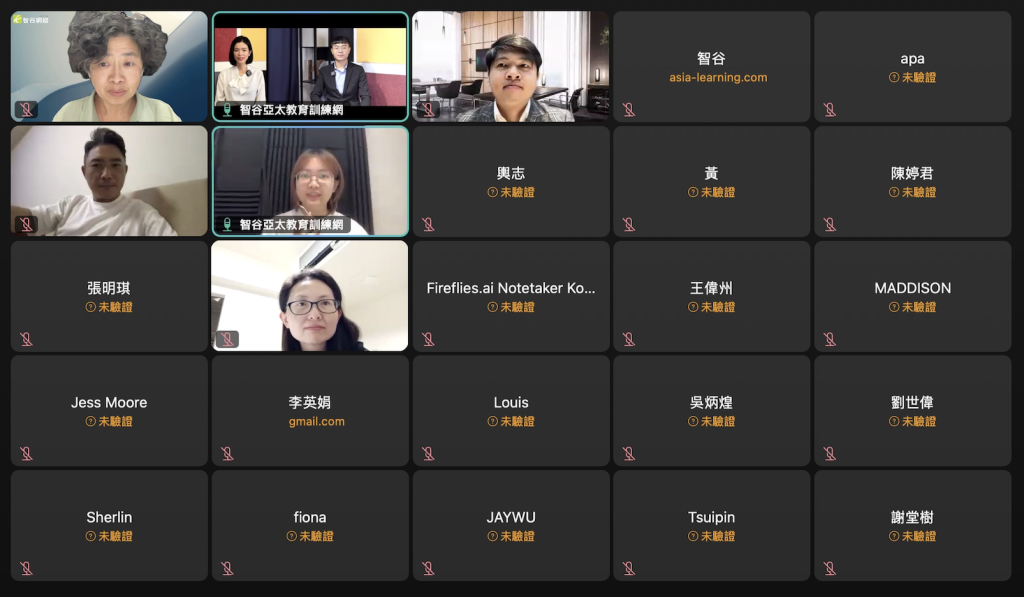Click unverified question icon under MADDISON

[x=894, y=307]
